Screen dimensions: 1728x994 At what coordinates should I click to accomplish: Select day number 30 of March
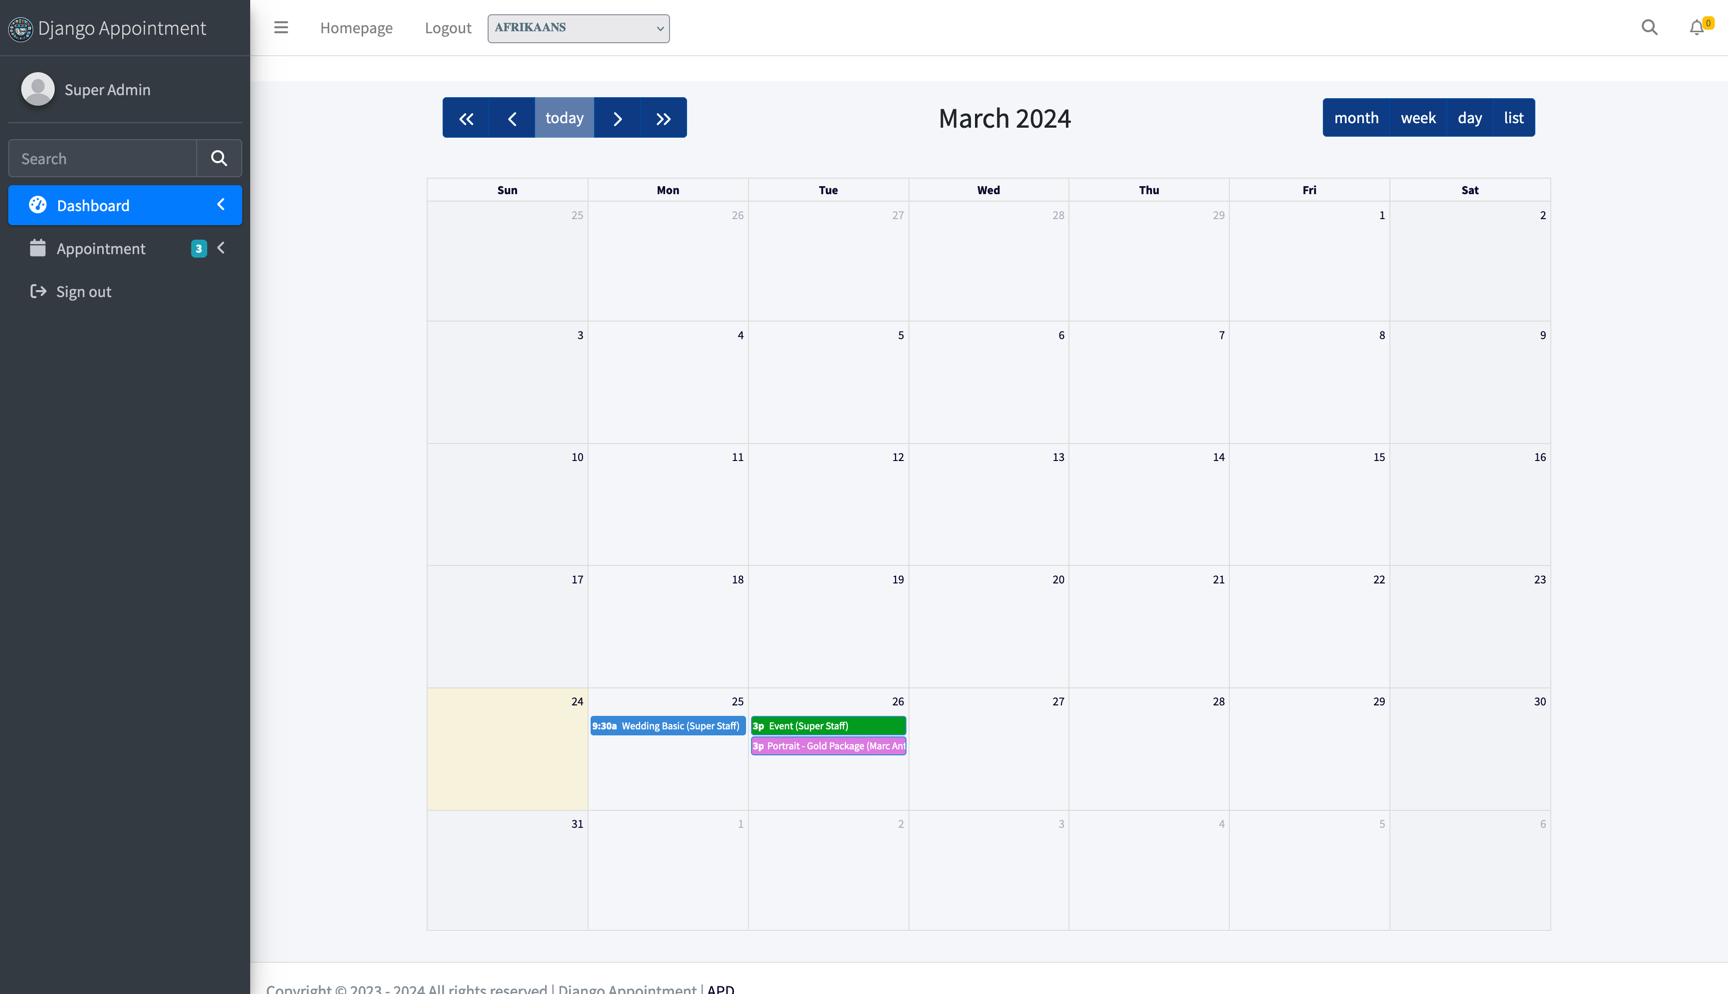(1540, 702)
